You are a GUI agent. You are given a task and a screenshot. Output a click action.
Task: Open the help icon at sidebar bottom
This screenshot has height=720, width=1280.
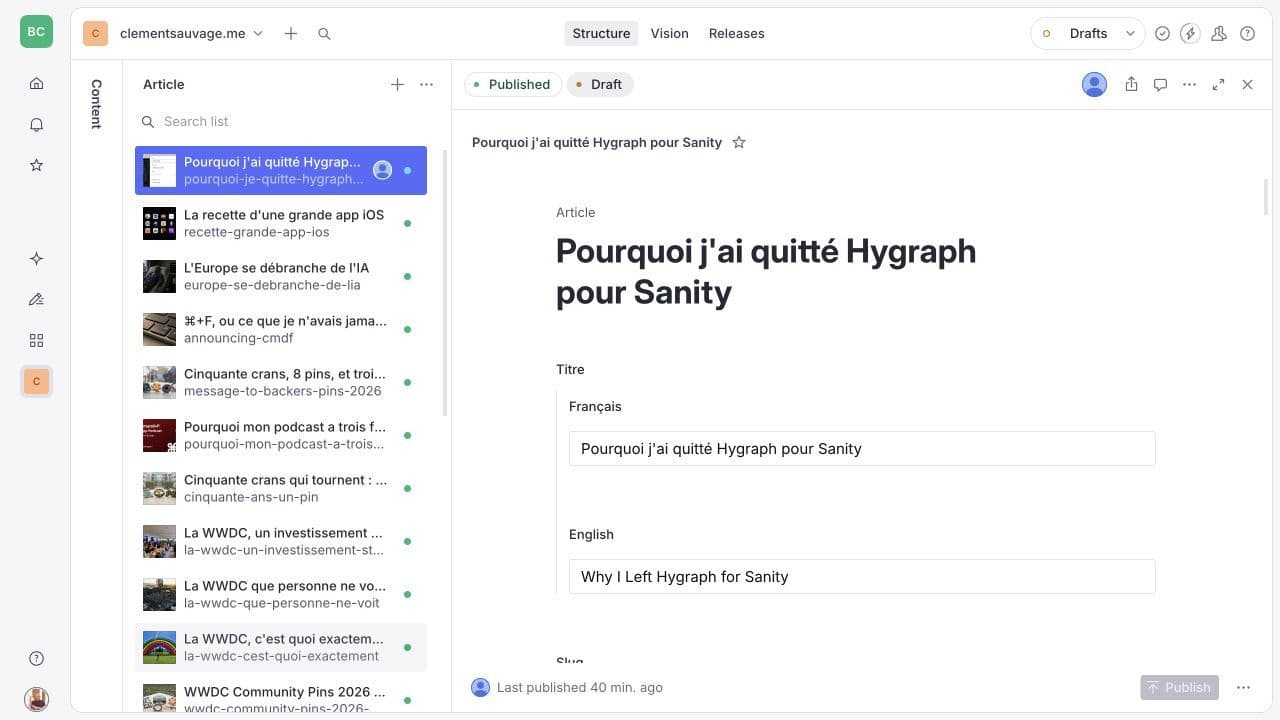(x=36, y=658)
